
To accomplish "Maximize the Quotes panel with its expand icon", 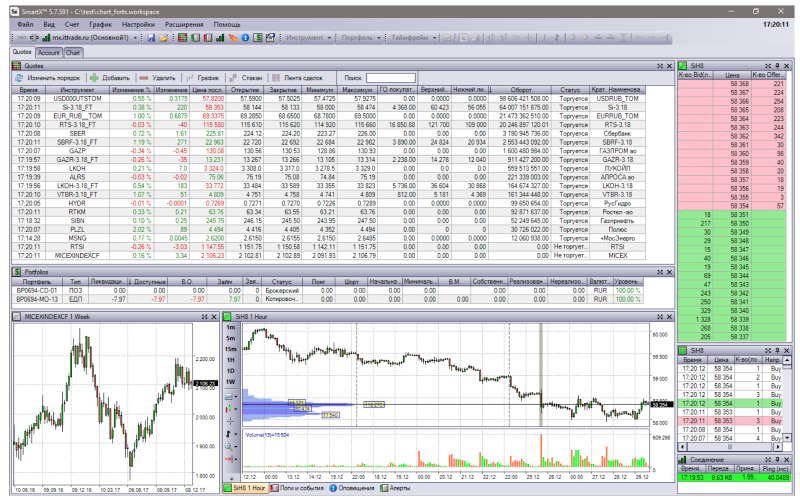I will click(x=660, y=66).
